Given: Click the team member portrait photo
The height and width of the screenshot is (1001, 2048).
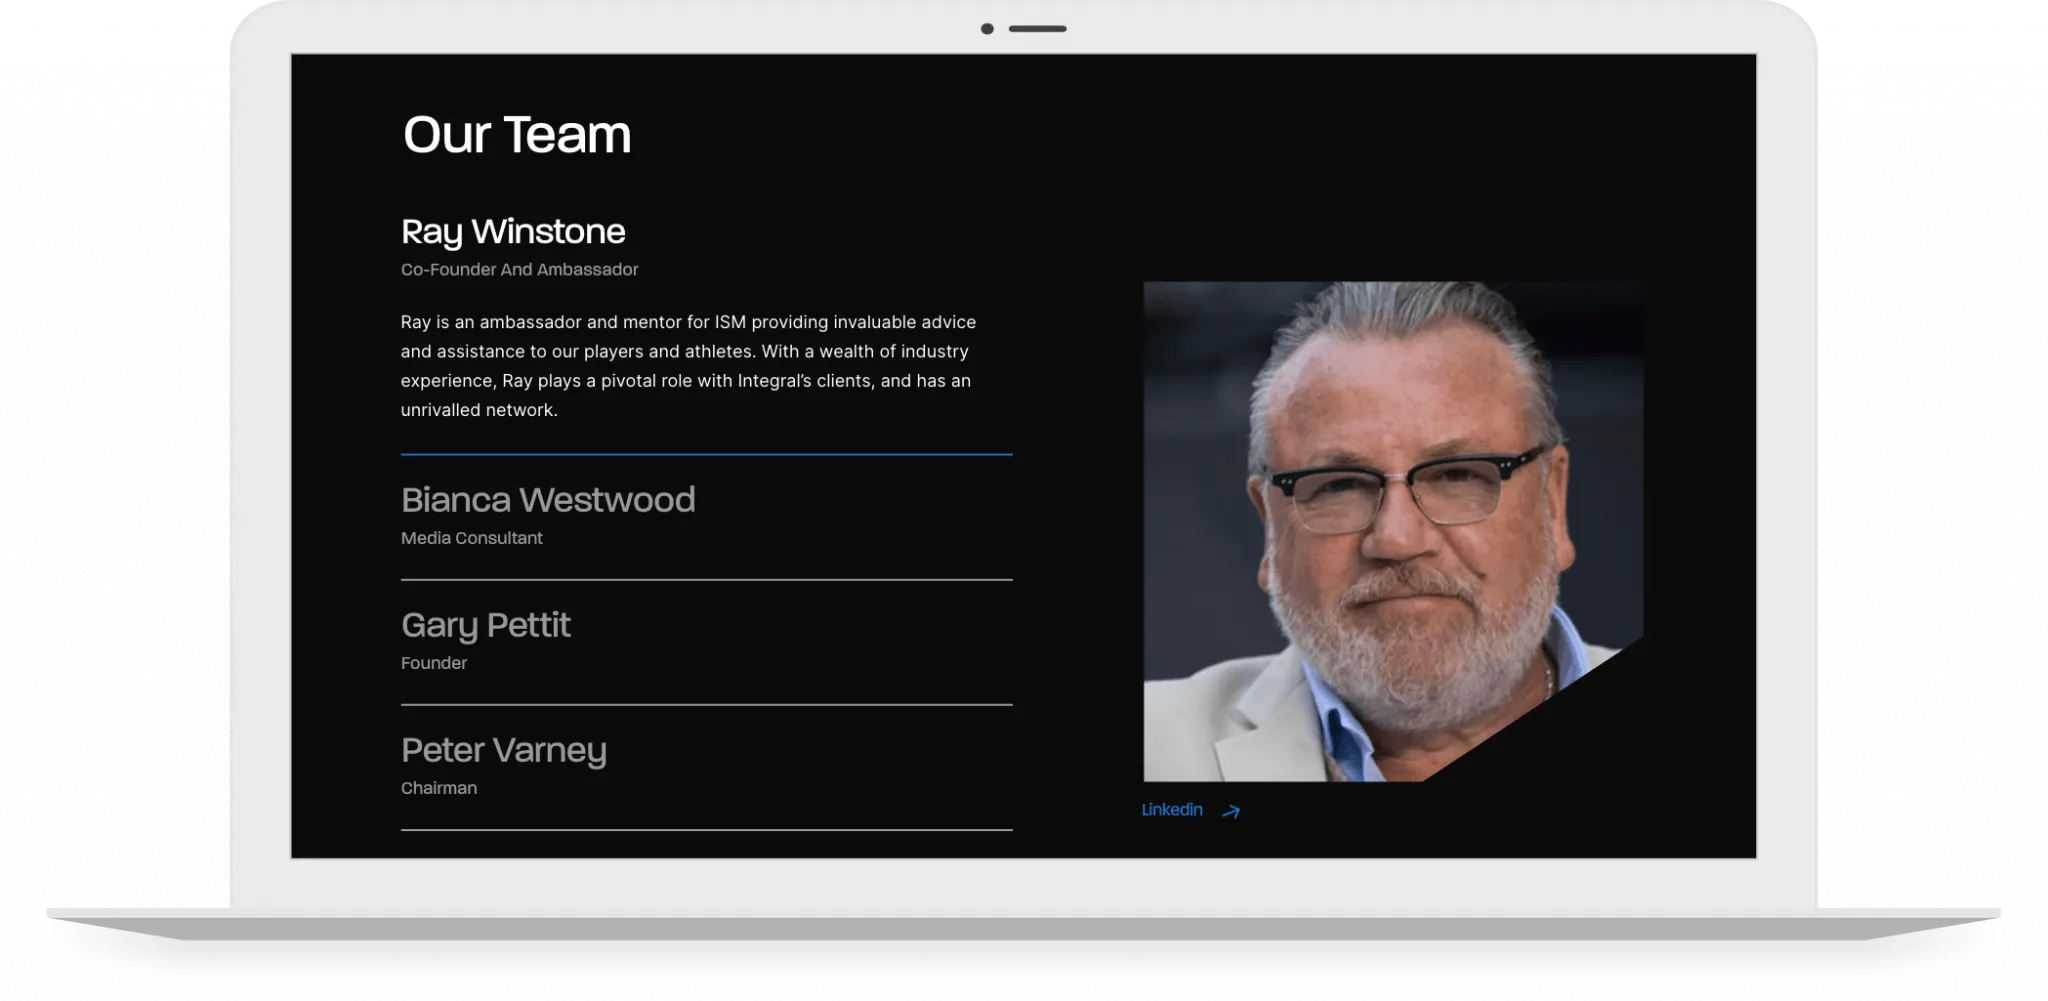Looking at the screenshot, I should pos(1393,531).
